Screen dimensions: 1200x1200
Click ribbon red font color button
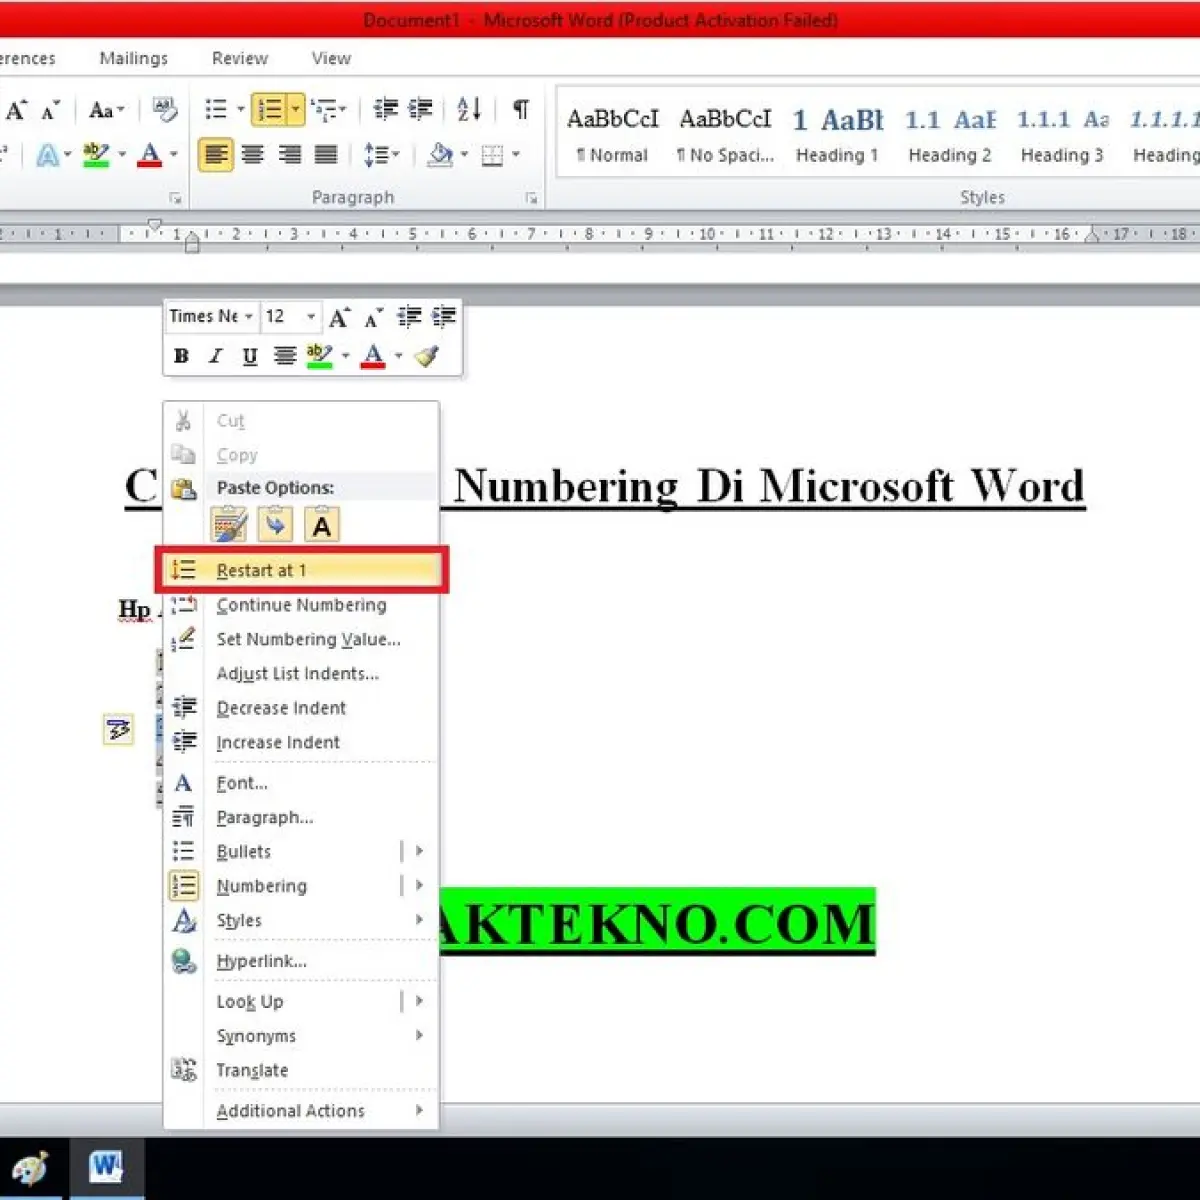(x=150, y=155)
